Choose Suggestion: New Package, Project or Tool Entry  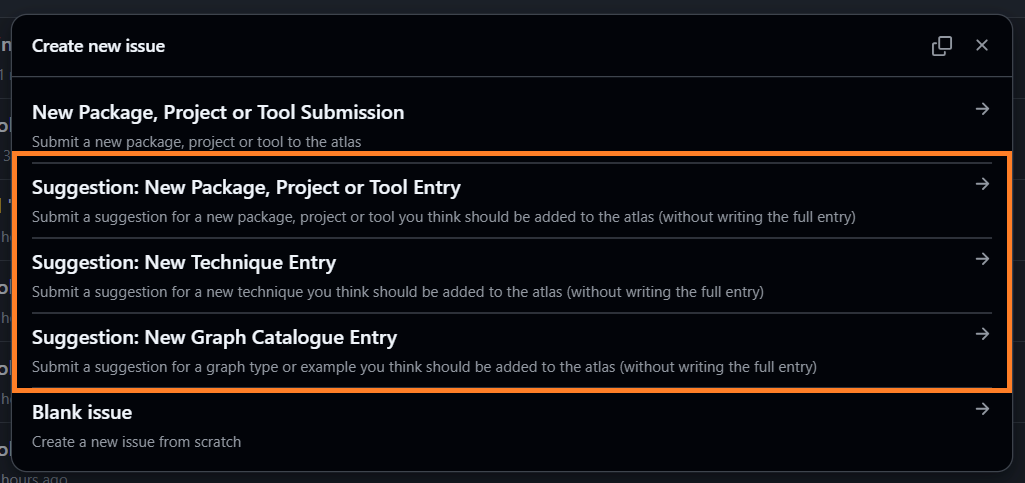(x=246, y=188)
